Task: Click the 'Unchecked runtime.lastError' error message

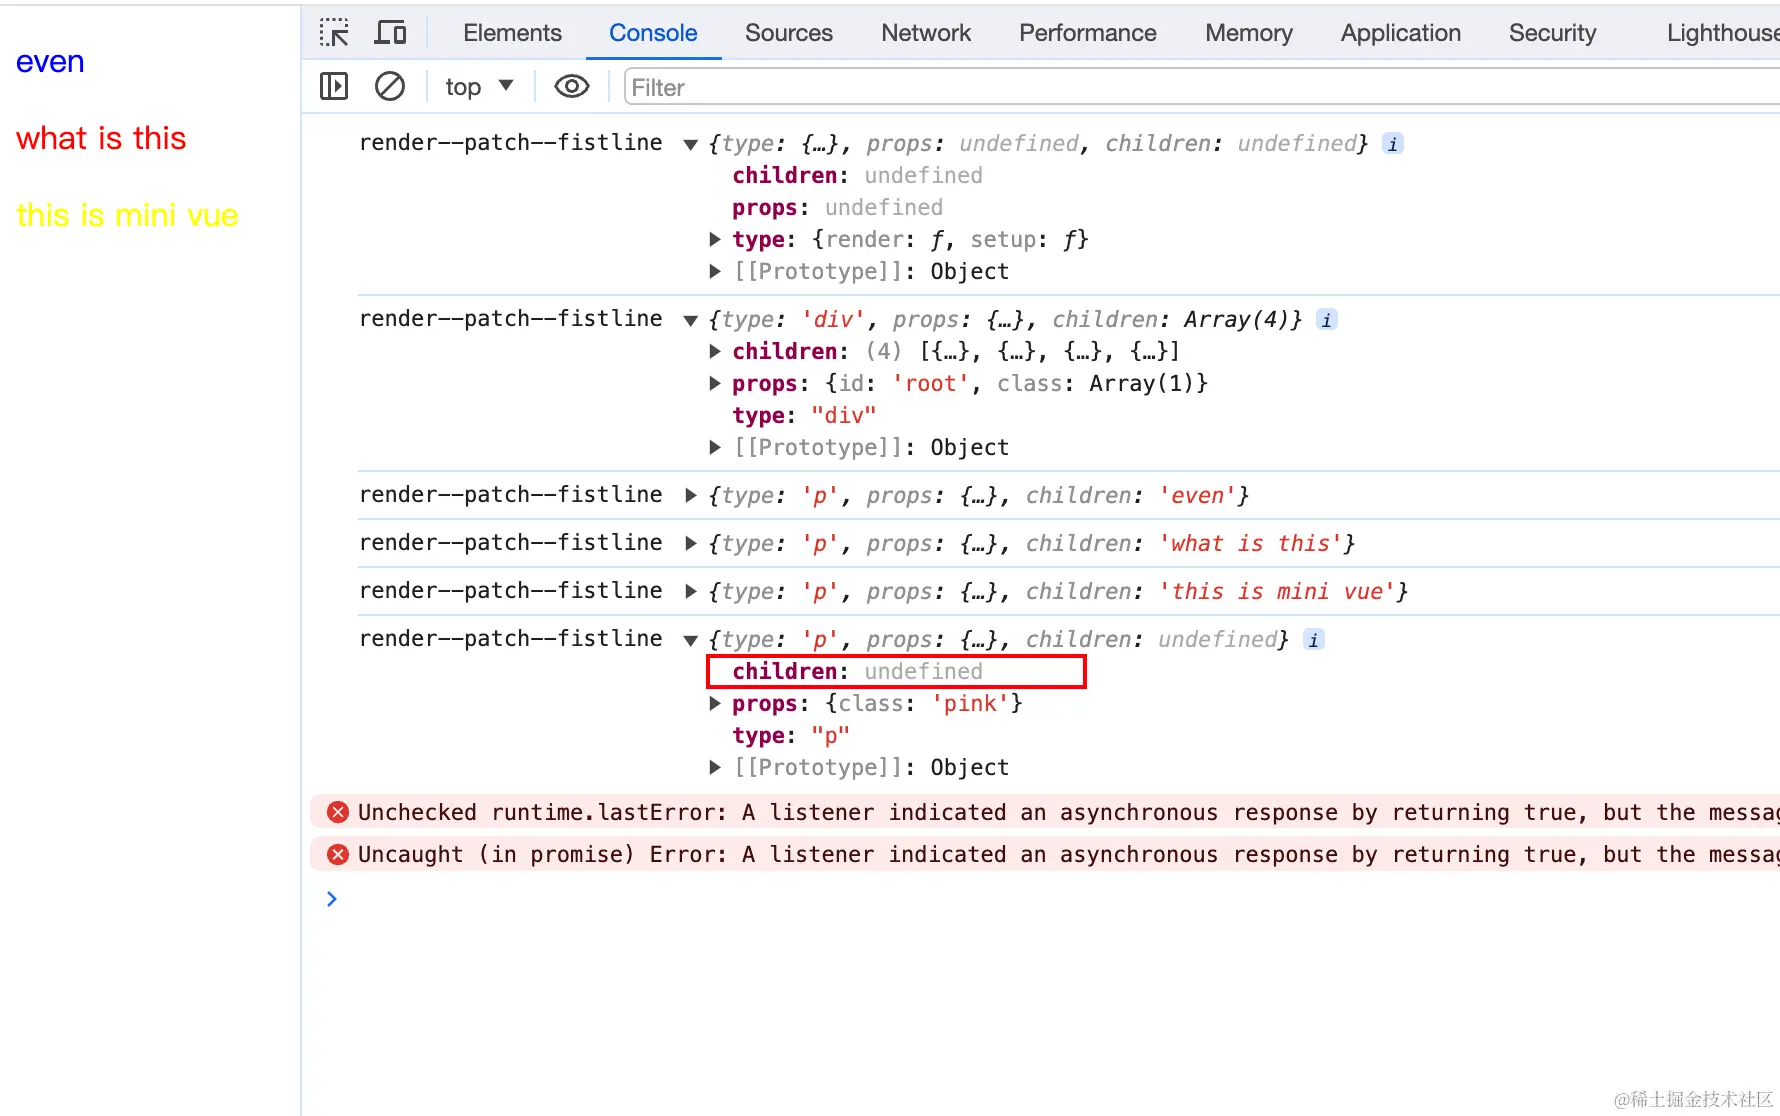Action: click(1069, 812)
